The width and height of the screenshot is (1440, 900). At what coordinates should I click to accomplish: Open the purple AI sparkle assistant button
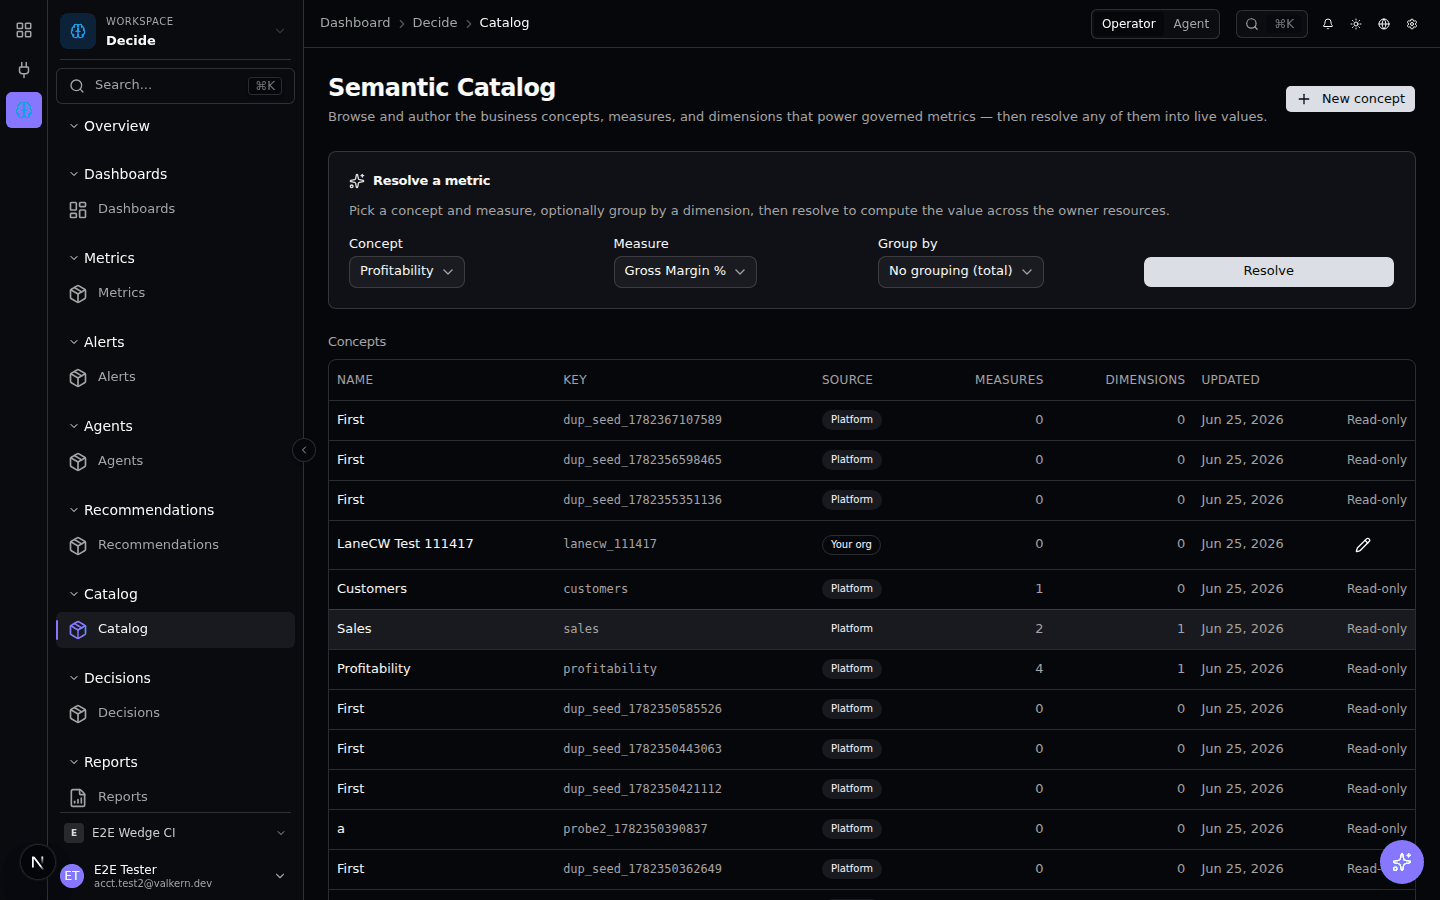click(x=1402, y=862)
